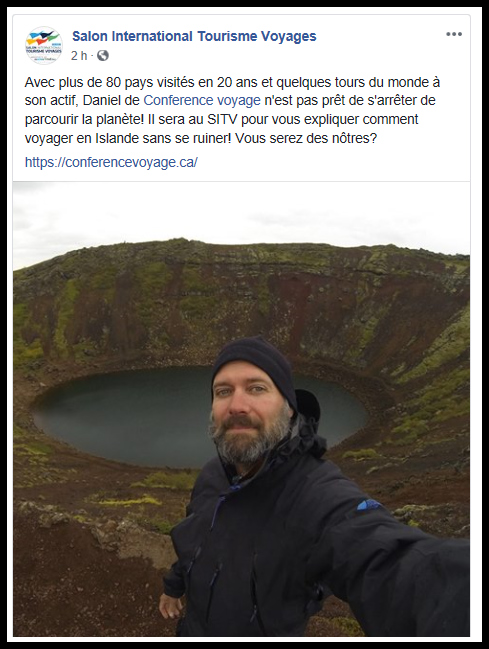Click the word "SITV" in the post text
The width and height of the screenshot is (489, 649).
click(x=222, y=119)
